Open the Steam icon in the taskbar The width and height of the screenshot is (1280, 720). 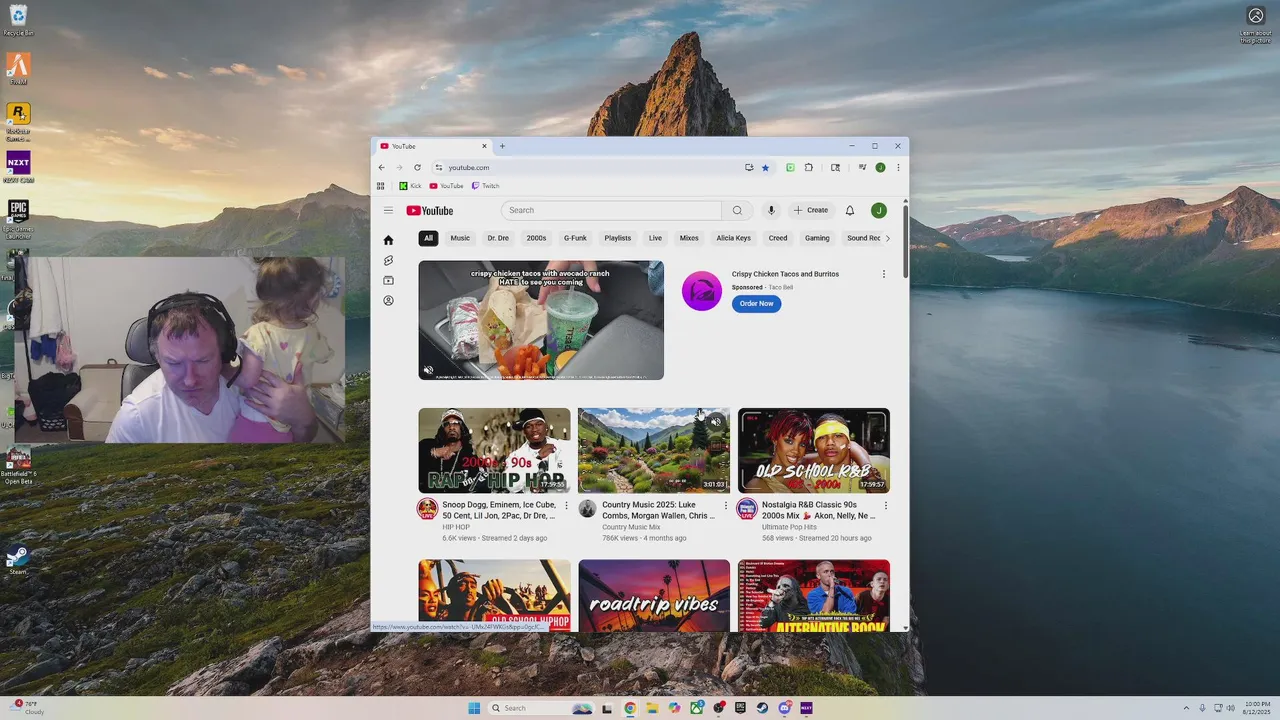(762, 708)
